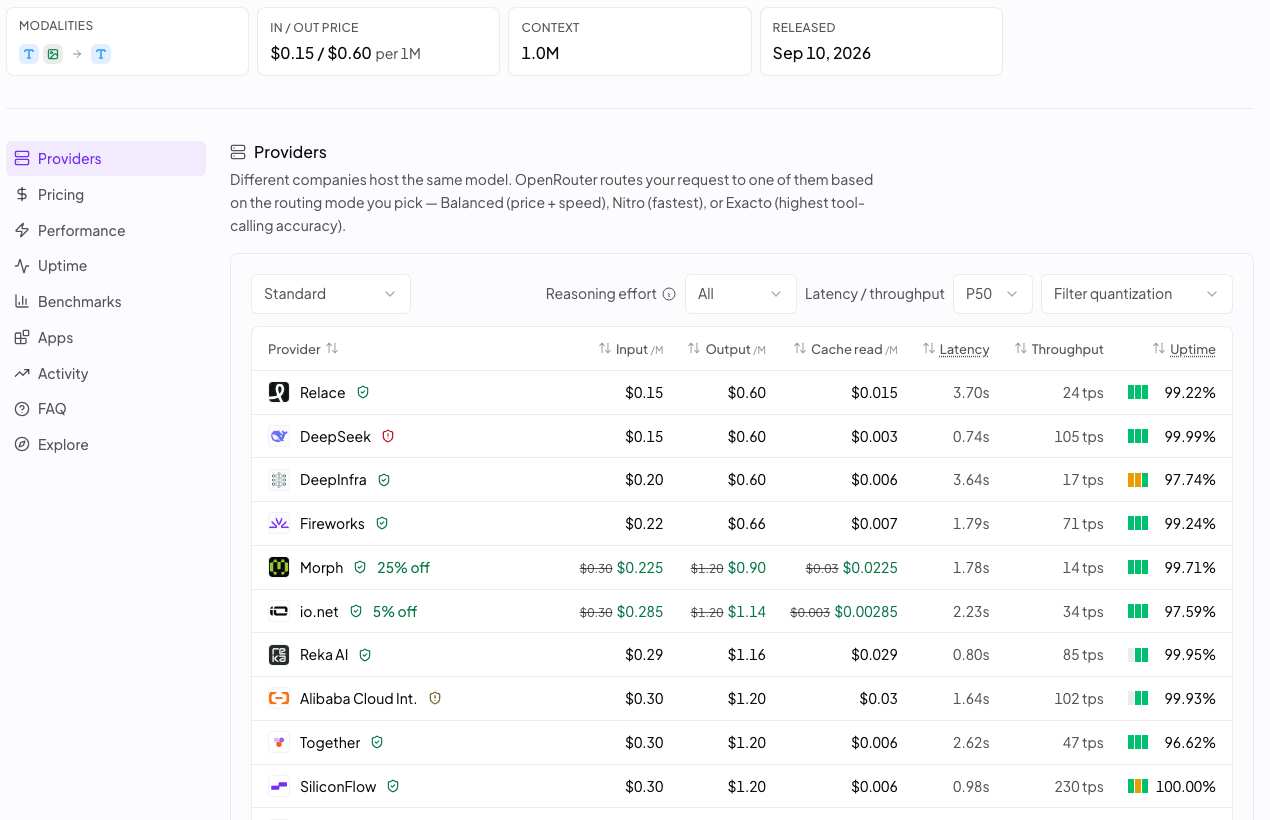The width and height of the screenshot is (1270, 820).
Task: Click the shield icon beside SiliconFlow
Action: tap(393, 786)
